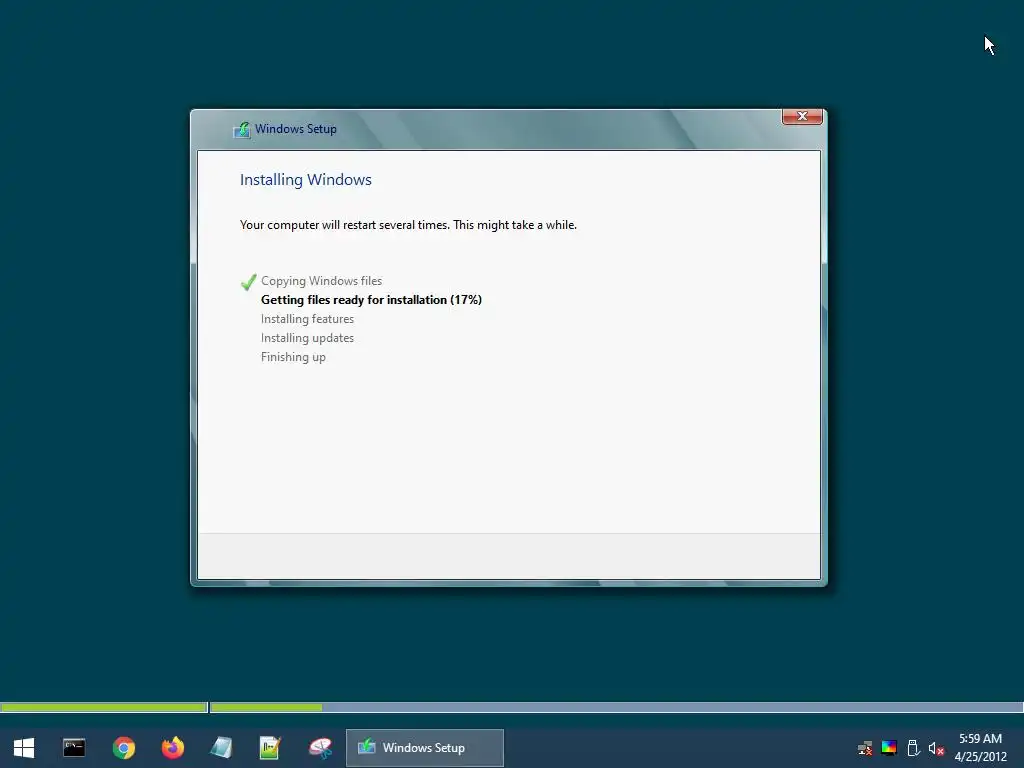
Task: Launch Command Prompt from taskbar
Action: (x=74, y=748)
